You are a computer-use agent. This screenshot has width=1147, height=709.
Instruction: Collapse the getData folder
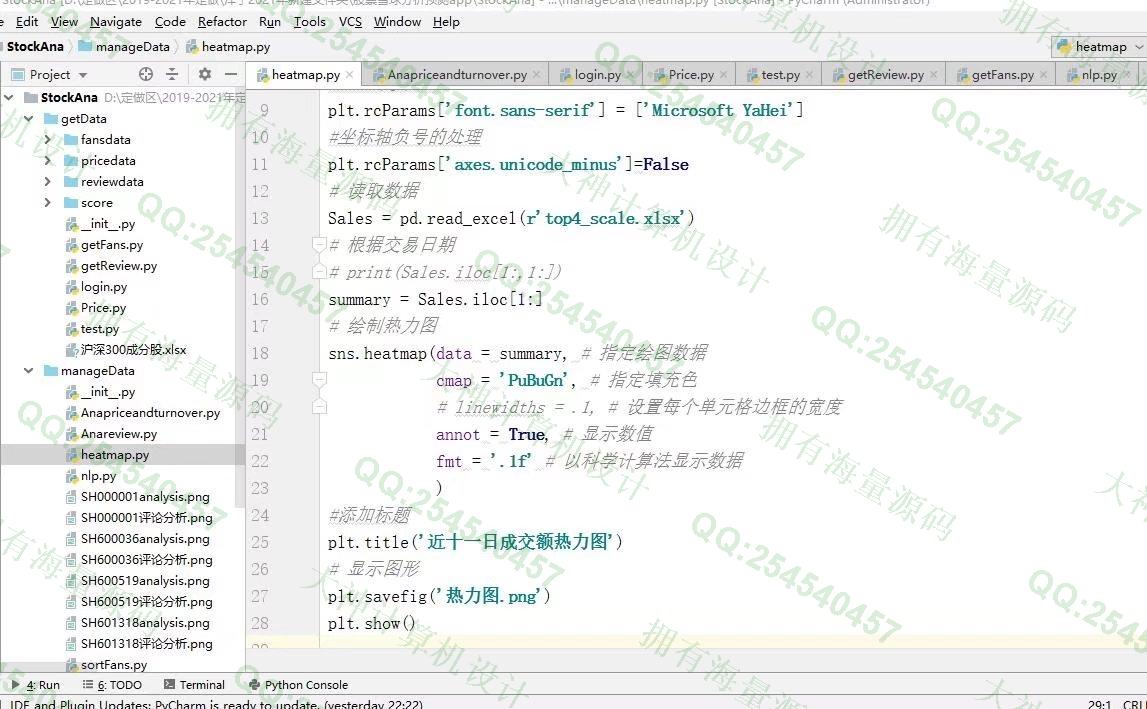tap(29, 119)
